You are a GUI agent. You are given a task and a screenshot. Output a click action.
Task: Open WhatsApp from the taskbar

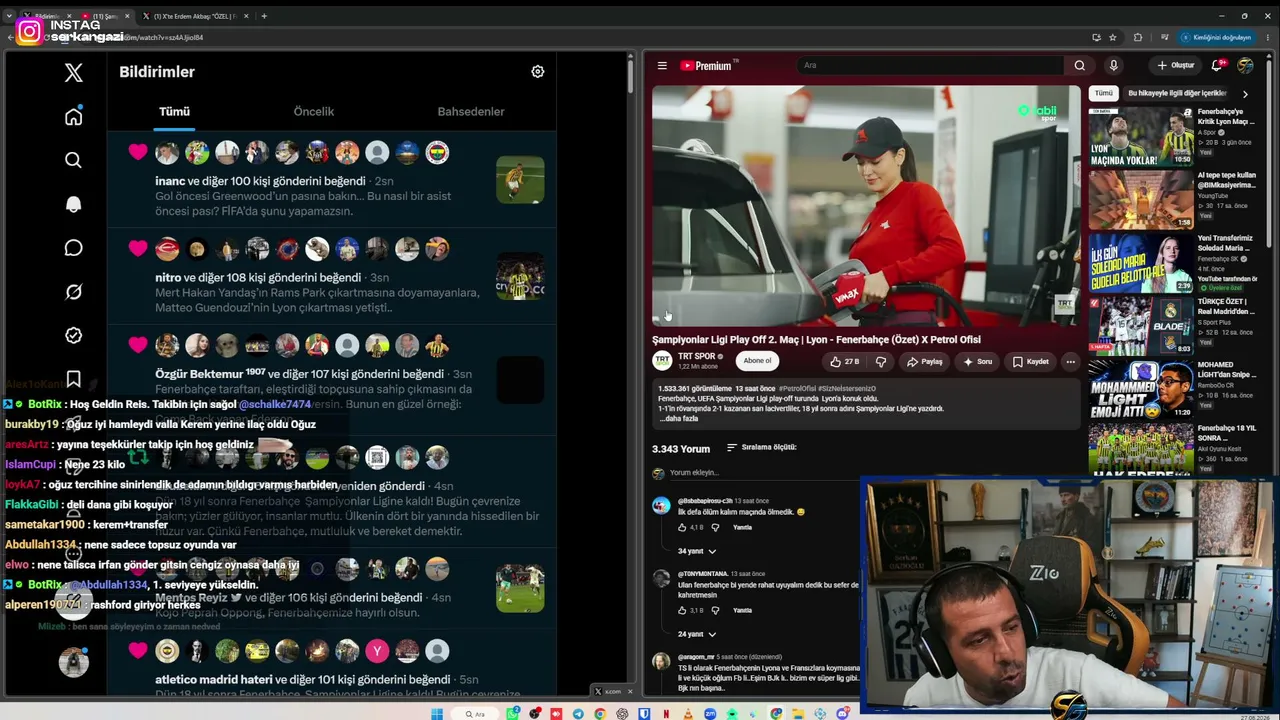coord(513,714)
